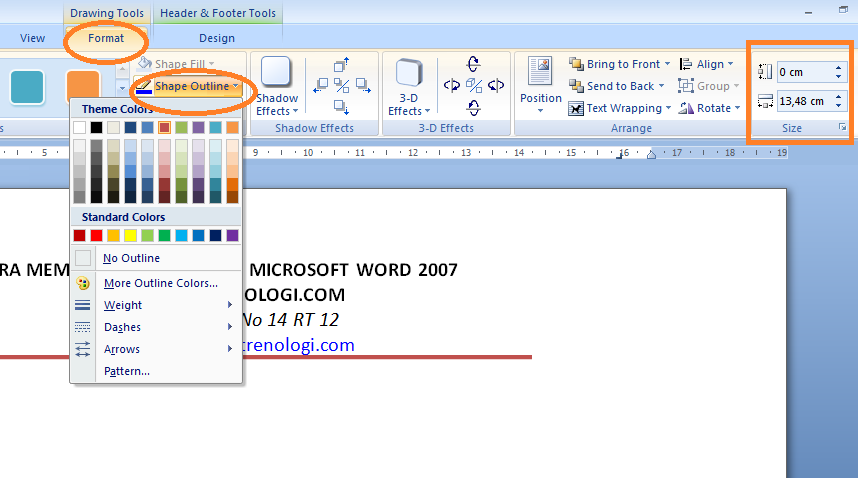Pick the selected red theme color swatch
Image resolution: width=858 pixels, height=478 pixels.
pyautogui.click(x=164, y=127)
